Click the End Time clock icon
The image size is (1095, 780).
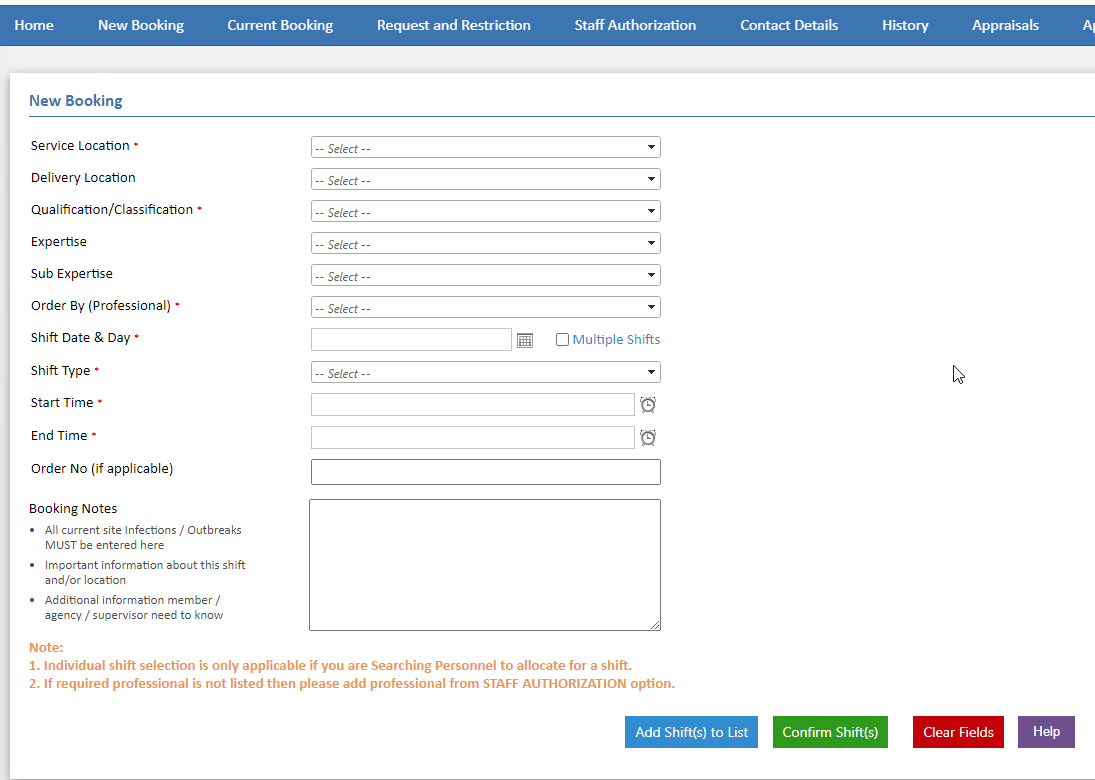pyautogui.click(x=648, y=437)
